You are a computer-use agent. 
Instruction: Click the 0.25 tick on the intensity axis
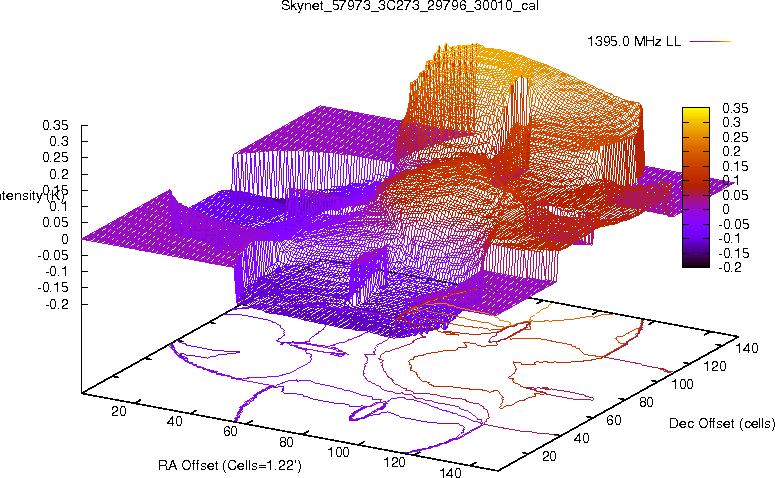tap(55, 158)
